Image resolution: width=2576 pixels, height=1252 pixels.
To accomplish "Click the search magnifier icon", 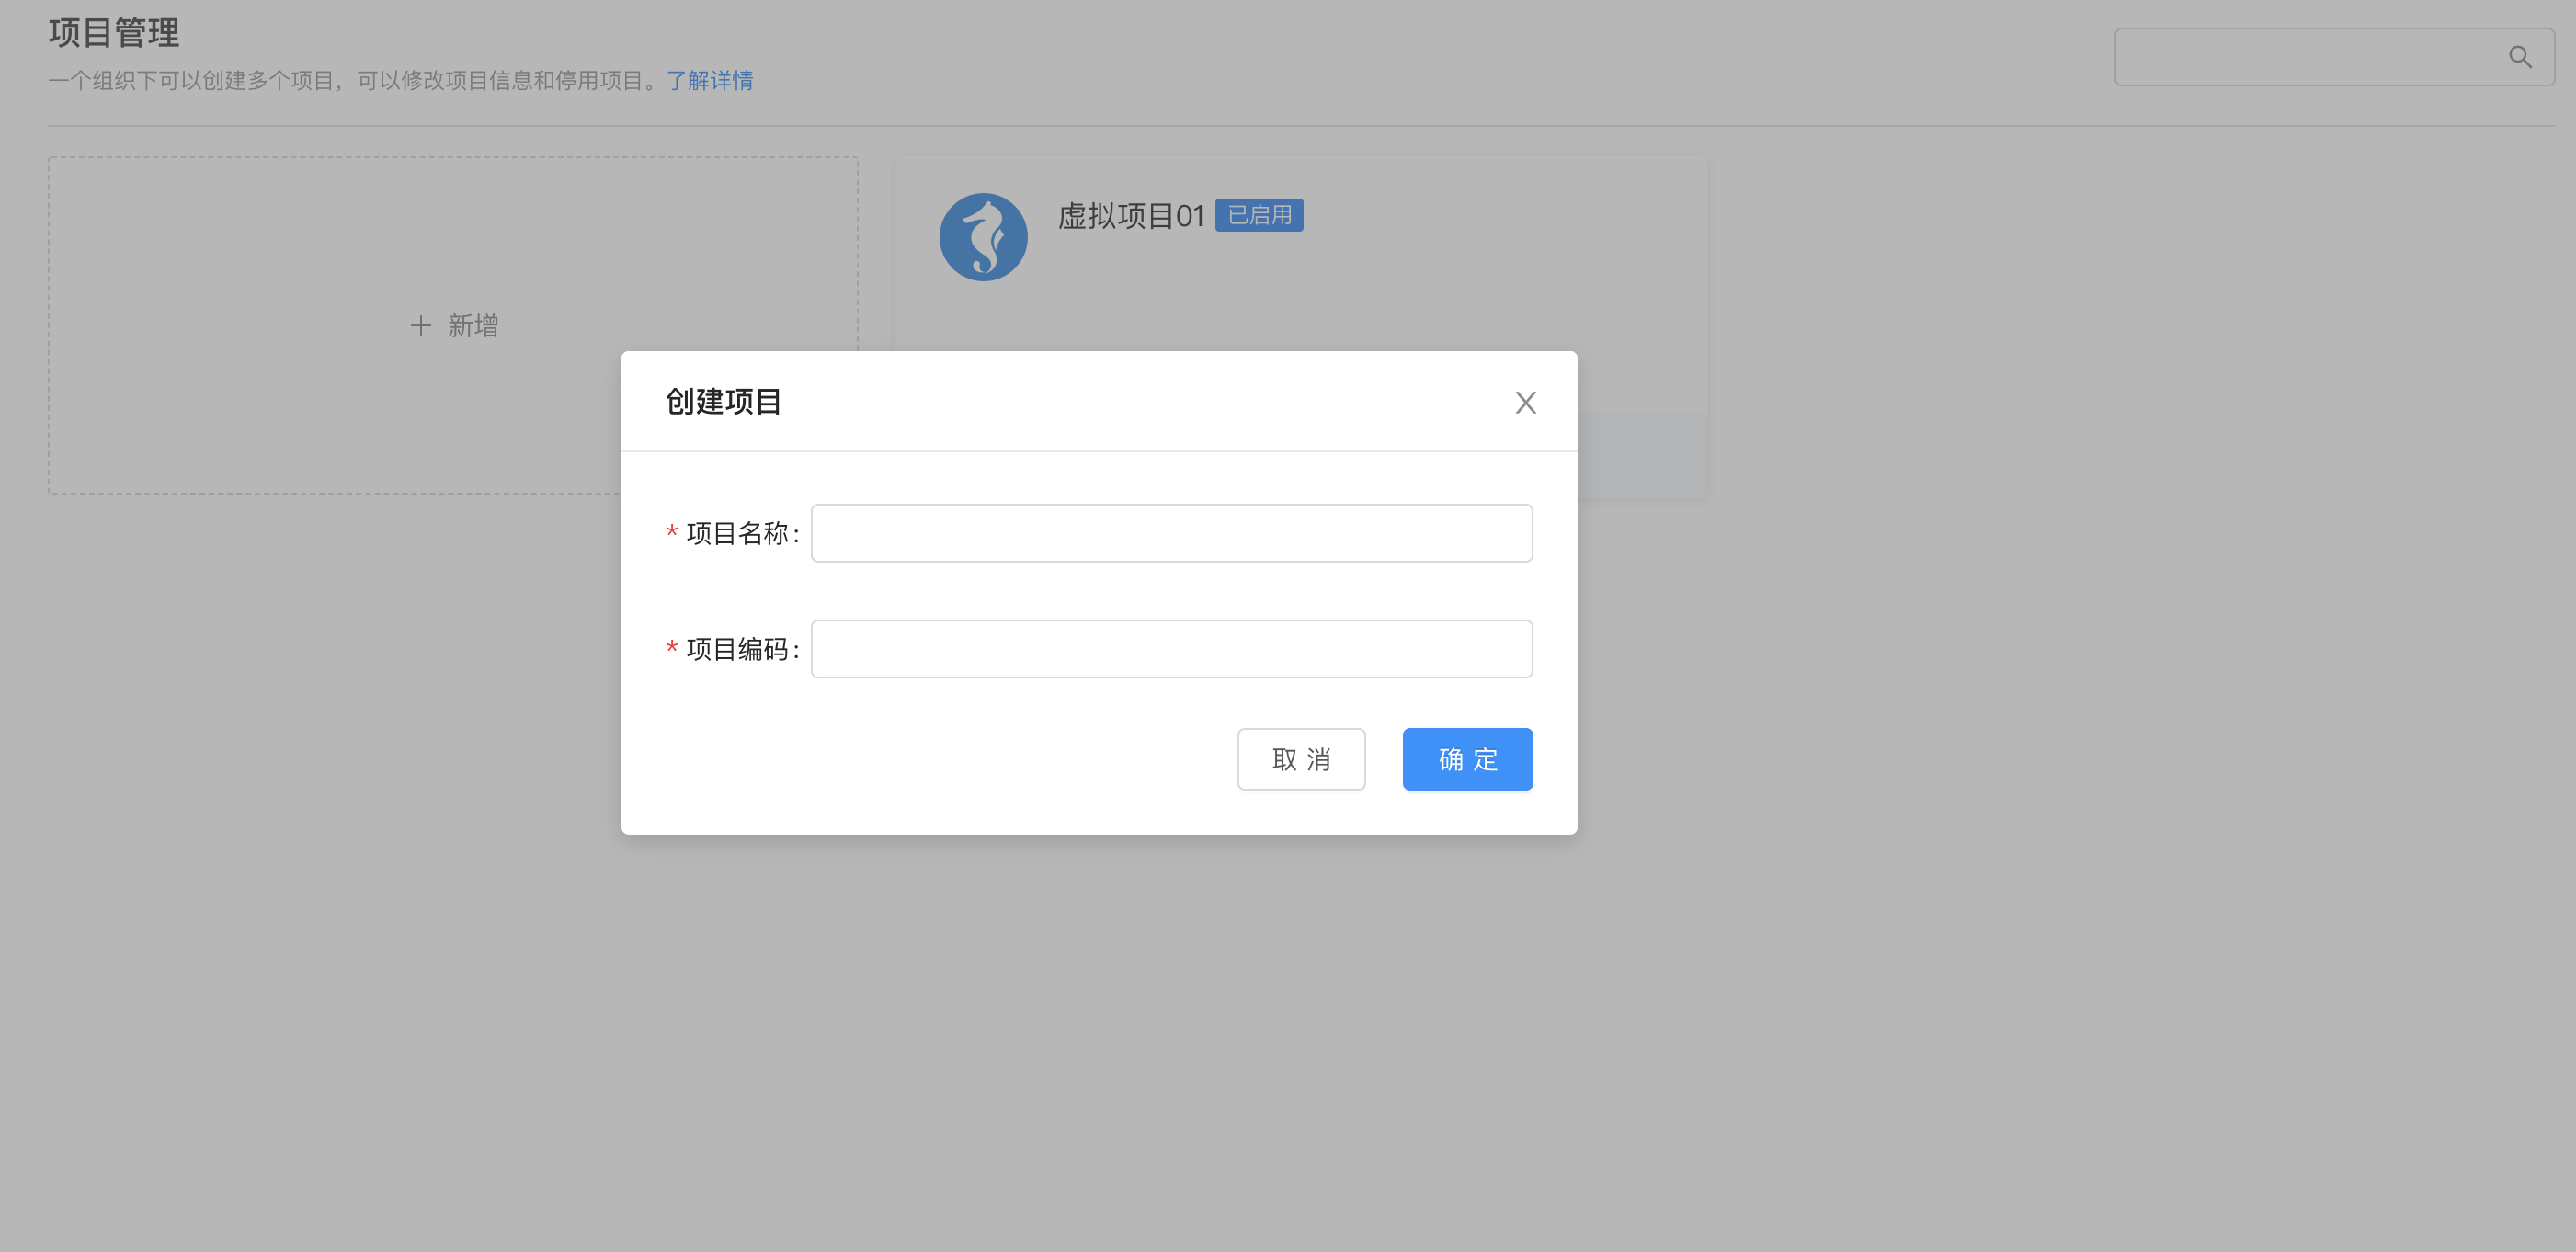I will click(2520, 57).
